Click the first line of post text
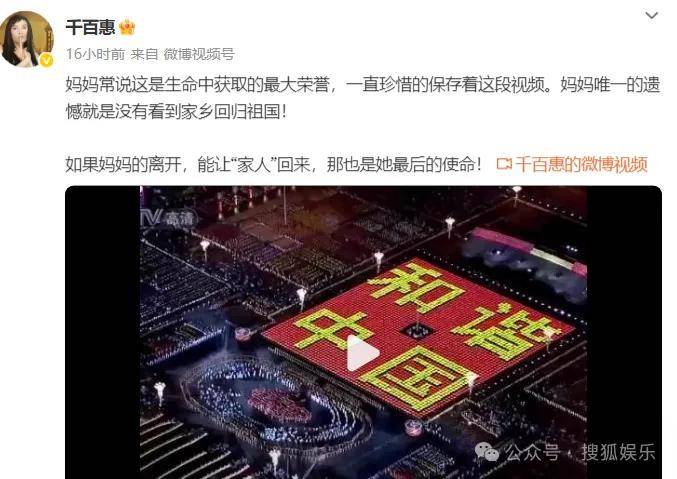The image size is (677, 479). (363, 85)
